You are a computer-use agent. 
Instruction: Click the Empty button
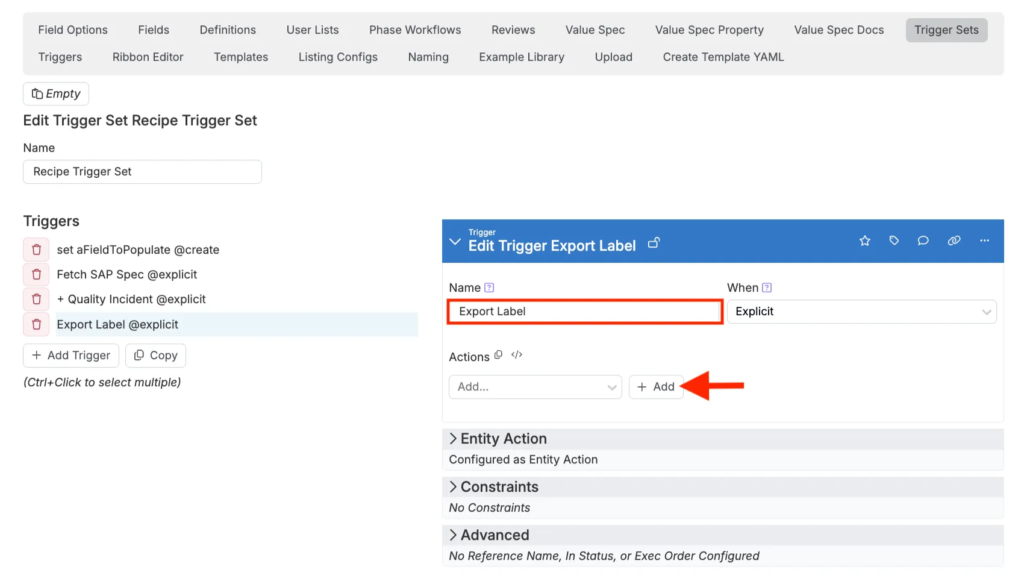pos(56,93)
